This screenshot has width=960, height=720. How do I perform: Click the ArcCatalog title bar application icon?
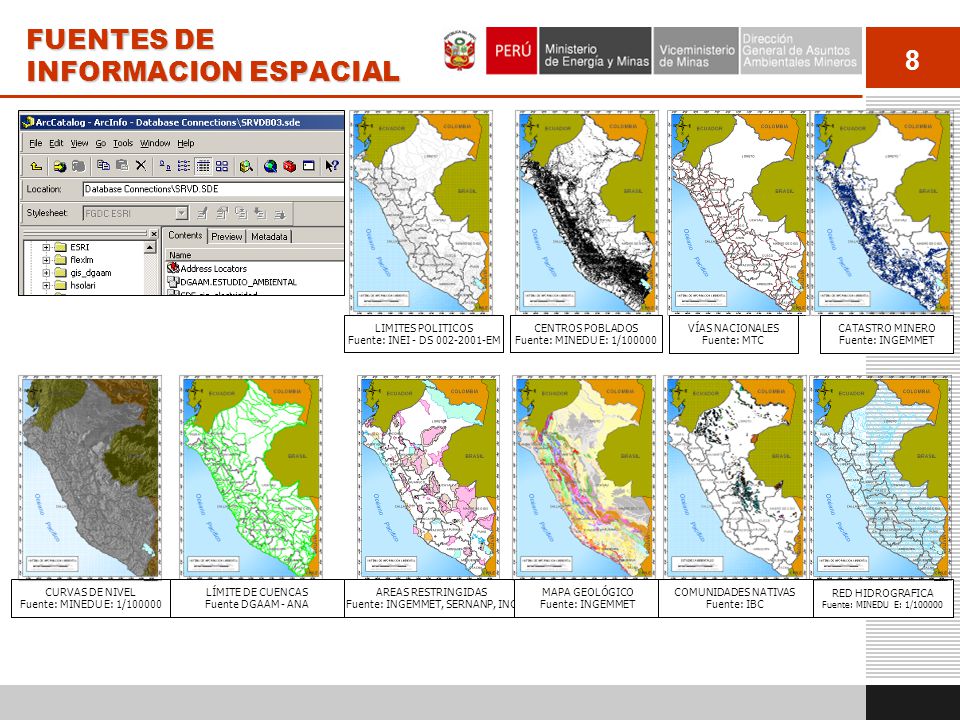click(28, 122)
